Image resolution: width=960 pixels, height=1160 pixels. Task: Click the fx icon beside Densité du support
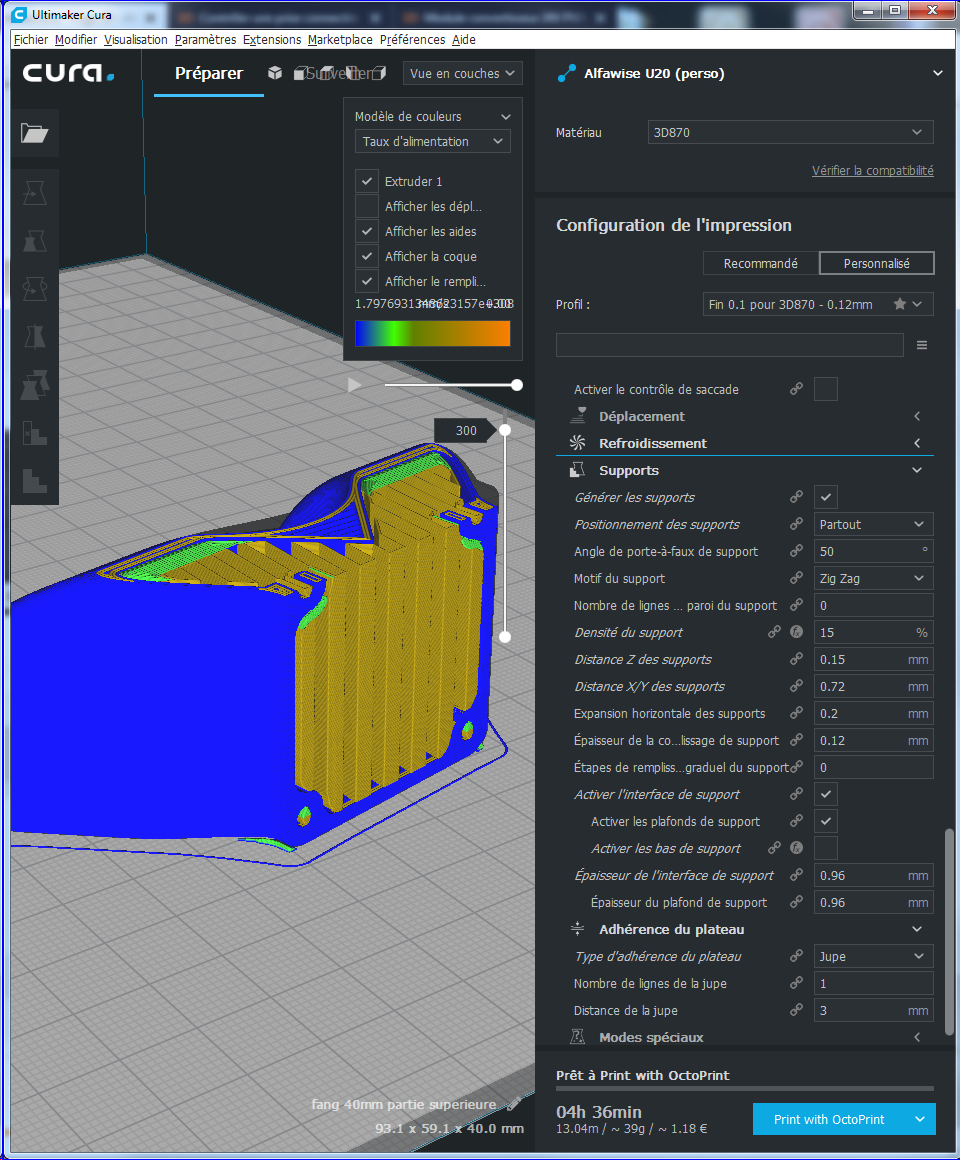coord(797,632)
